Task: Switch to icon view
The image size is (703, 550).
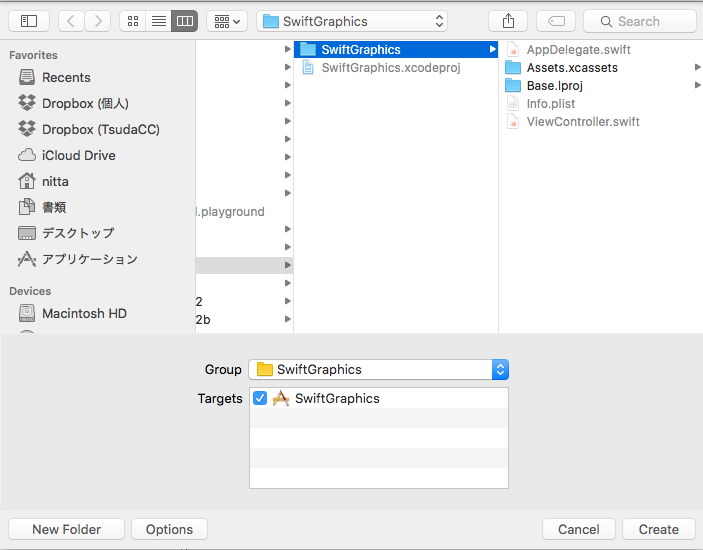Action: pyautogui.click(x=133, y=21)
